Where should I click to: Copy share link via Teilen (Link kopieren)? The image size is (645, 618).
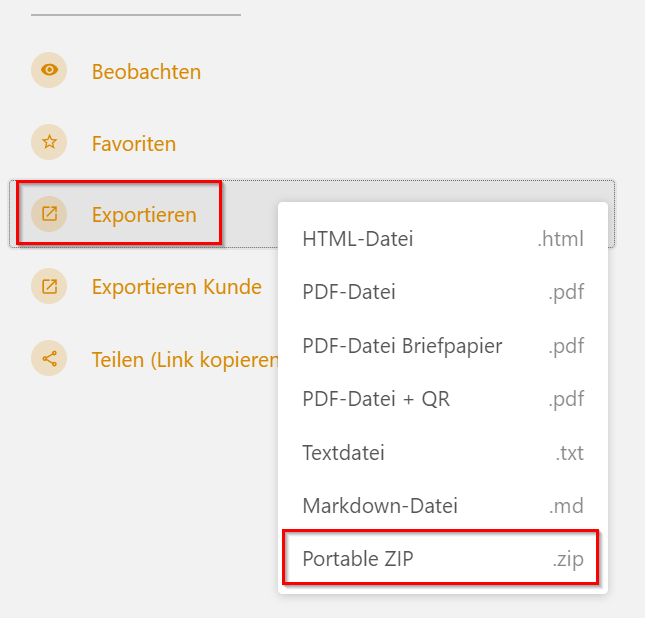pos(185,360)
